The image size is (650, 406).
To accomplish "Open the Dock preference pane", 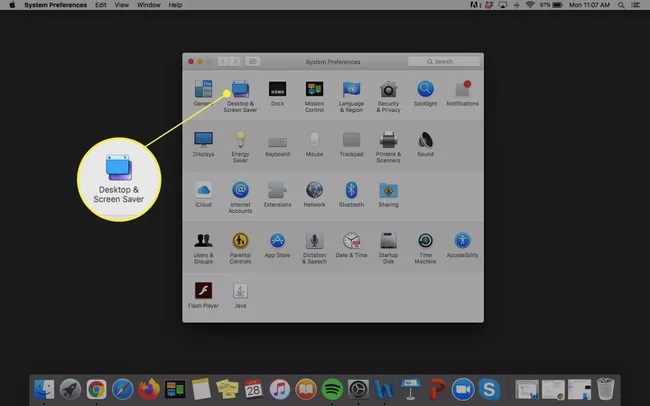I will coord(277,93).
